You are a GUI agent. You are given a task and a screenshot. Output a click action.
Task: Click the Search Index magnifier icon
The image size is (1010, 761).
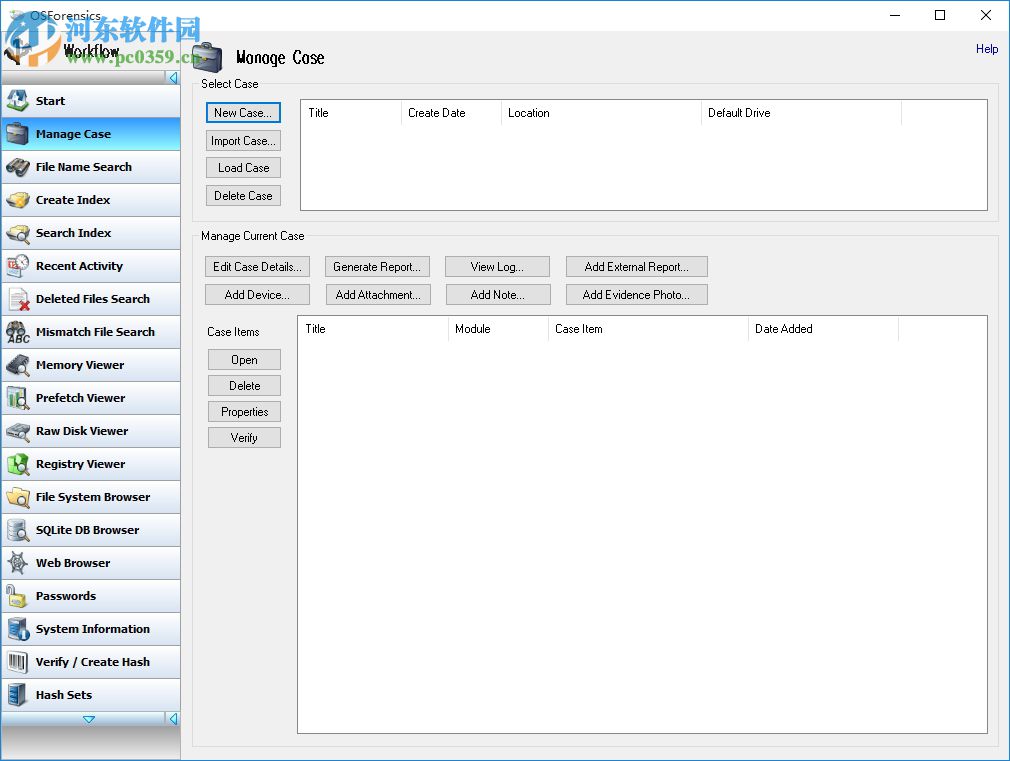coord(17,233)
